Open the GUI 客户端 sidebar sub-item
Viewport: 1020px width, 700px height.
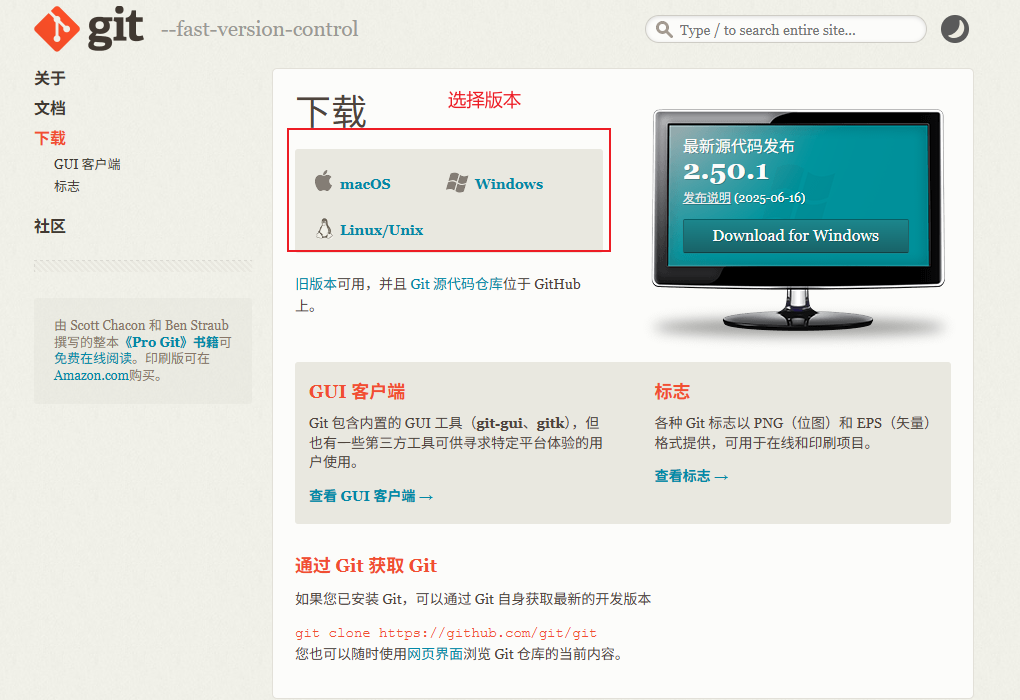coord(87,165)
